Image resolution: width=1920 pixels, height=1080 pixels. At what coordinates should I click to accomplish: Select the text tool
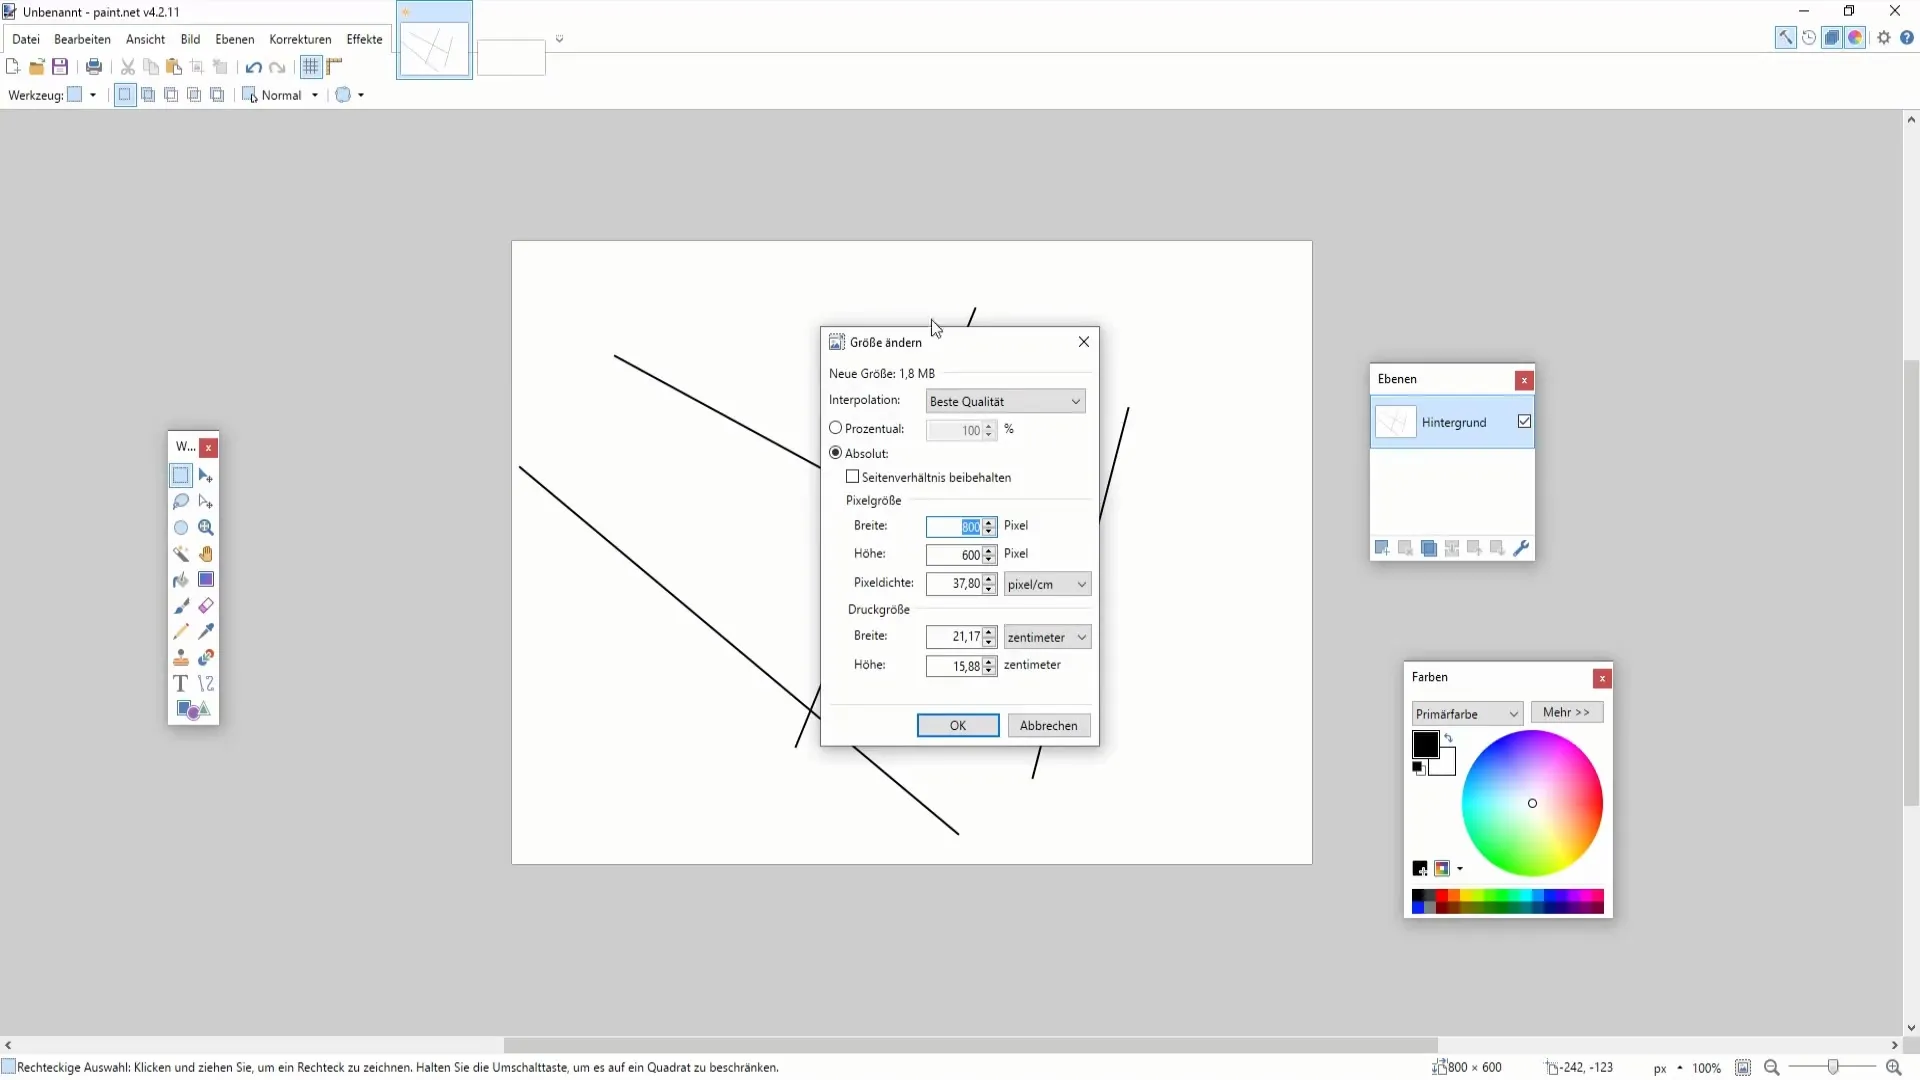click(181, 684)
